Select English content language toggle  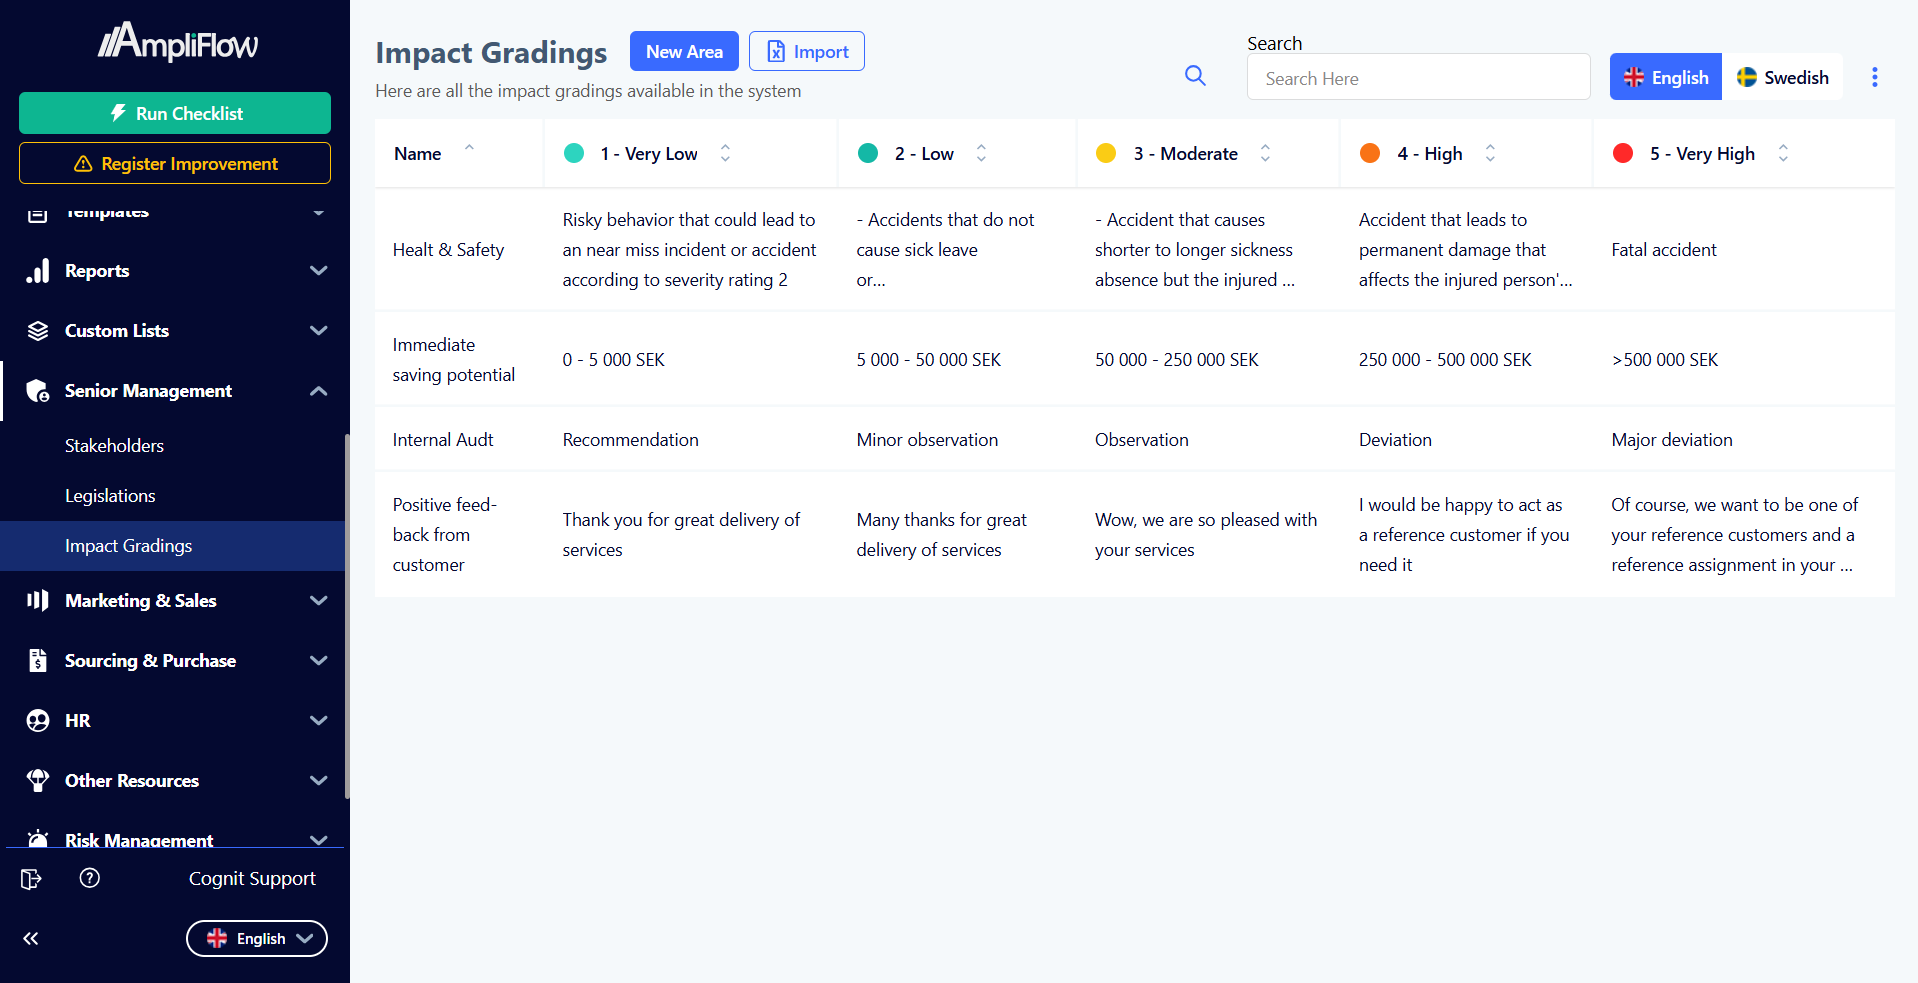[x=1666, y=77]
